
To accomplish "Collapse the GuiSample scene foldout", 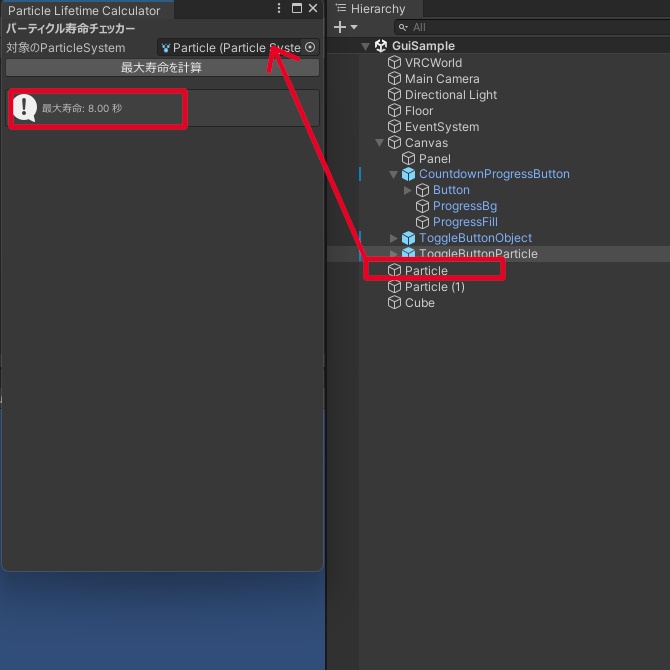I will (365, 46).
